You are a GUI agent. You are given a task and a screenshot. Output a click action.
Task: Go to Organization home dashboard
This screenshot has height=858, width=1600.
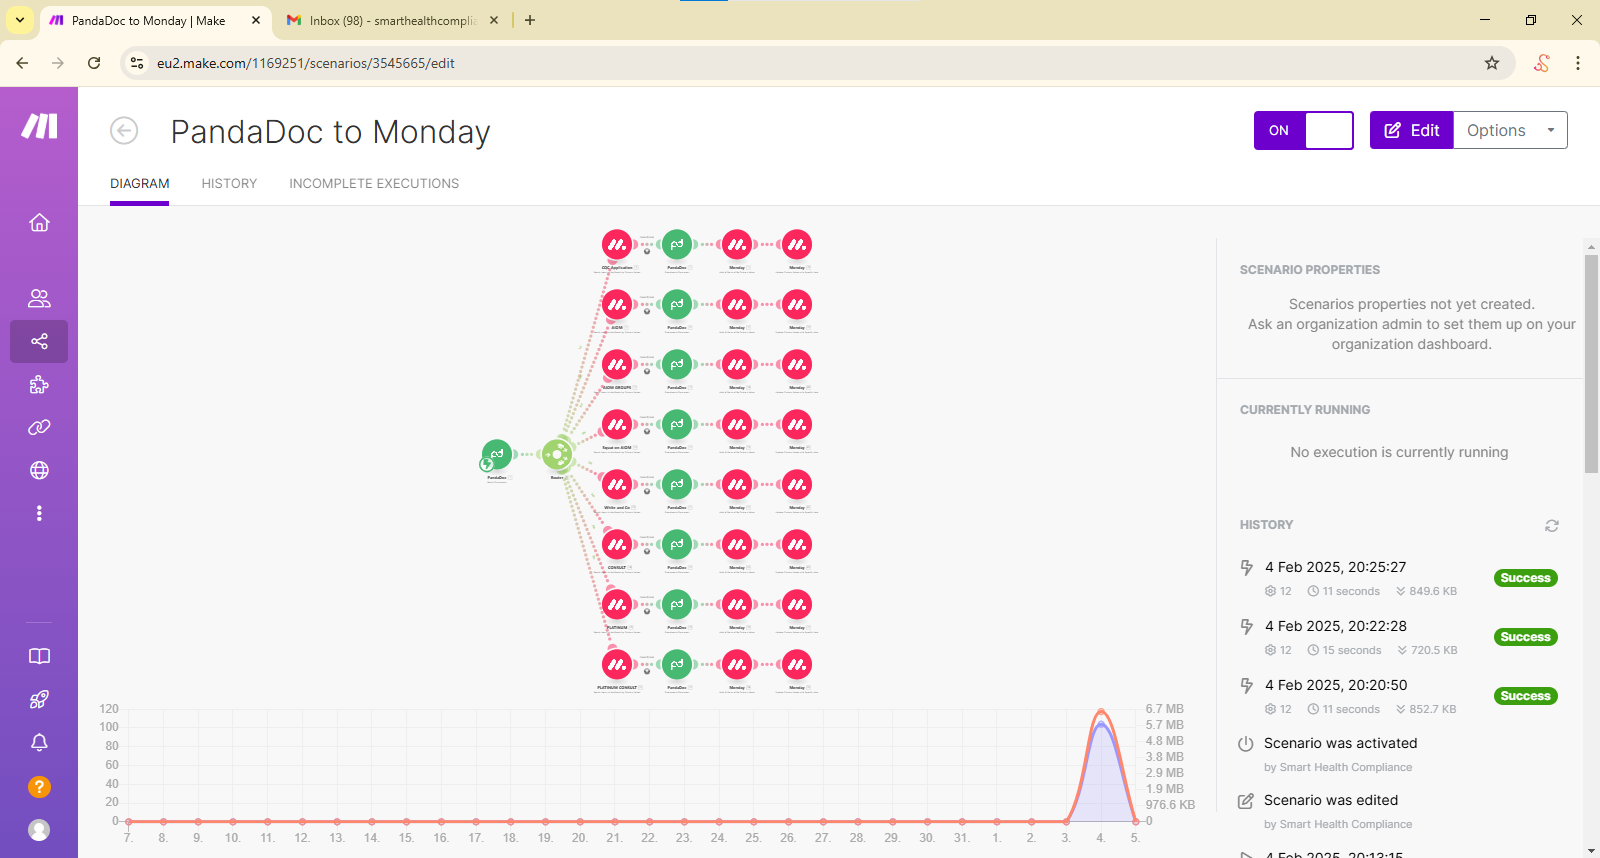tap(39, 222)
